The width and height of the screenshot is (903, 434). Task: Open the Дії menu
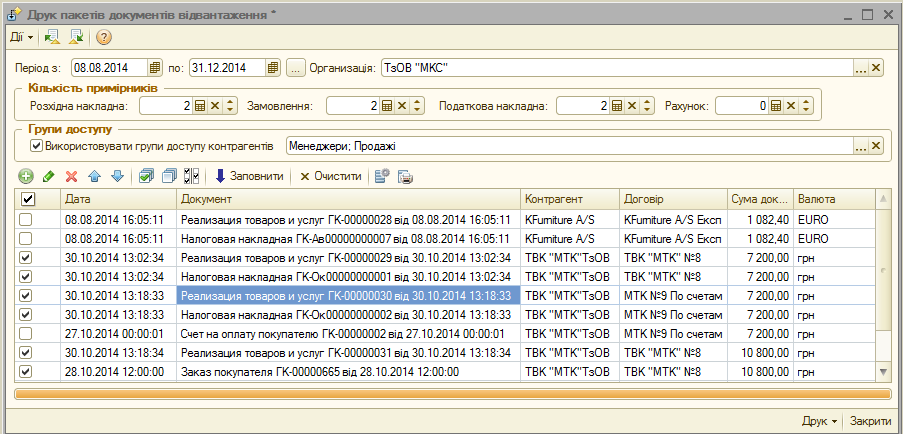[x=21, y=37]
